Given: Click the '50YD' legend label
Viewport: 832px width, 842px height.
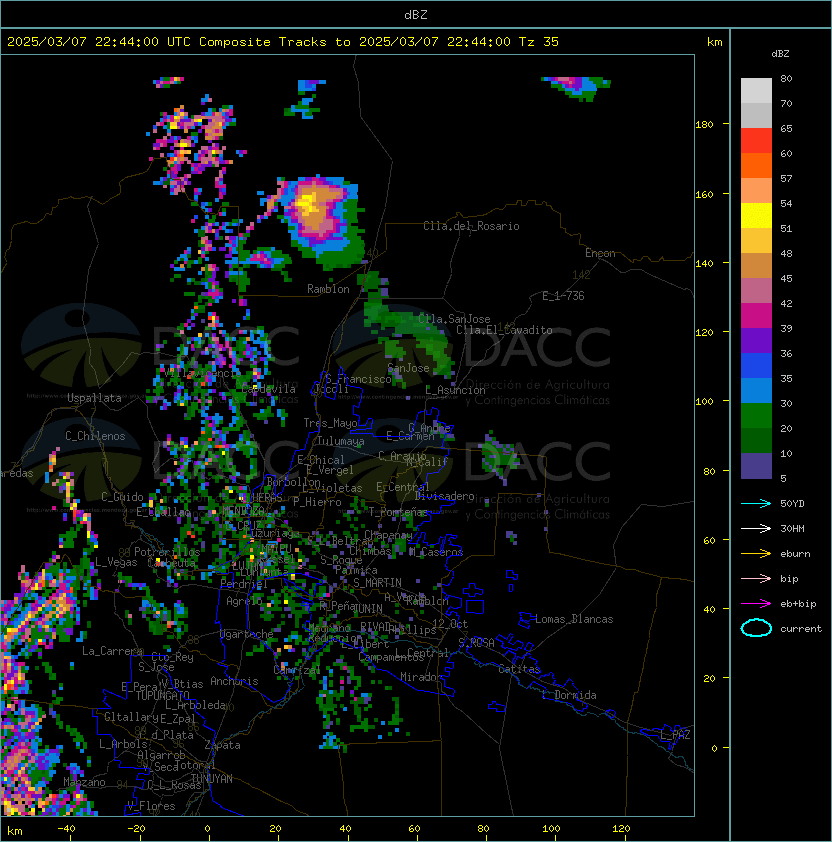Looking at the screenshot, I should pyautogui.click(x=792, y=504).
